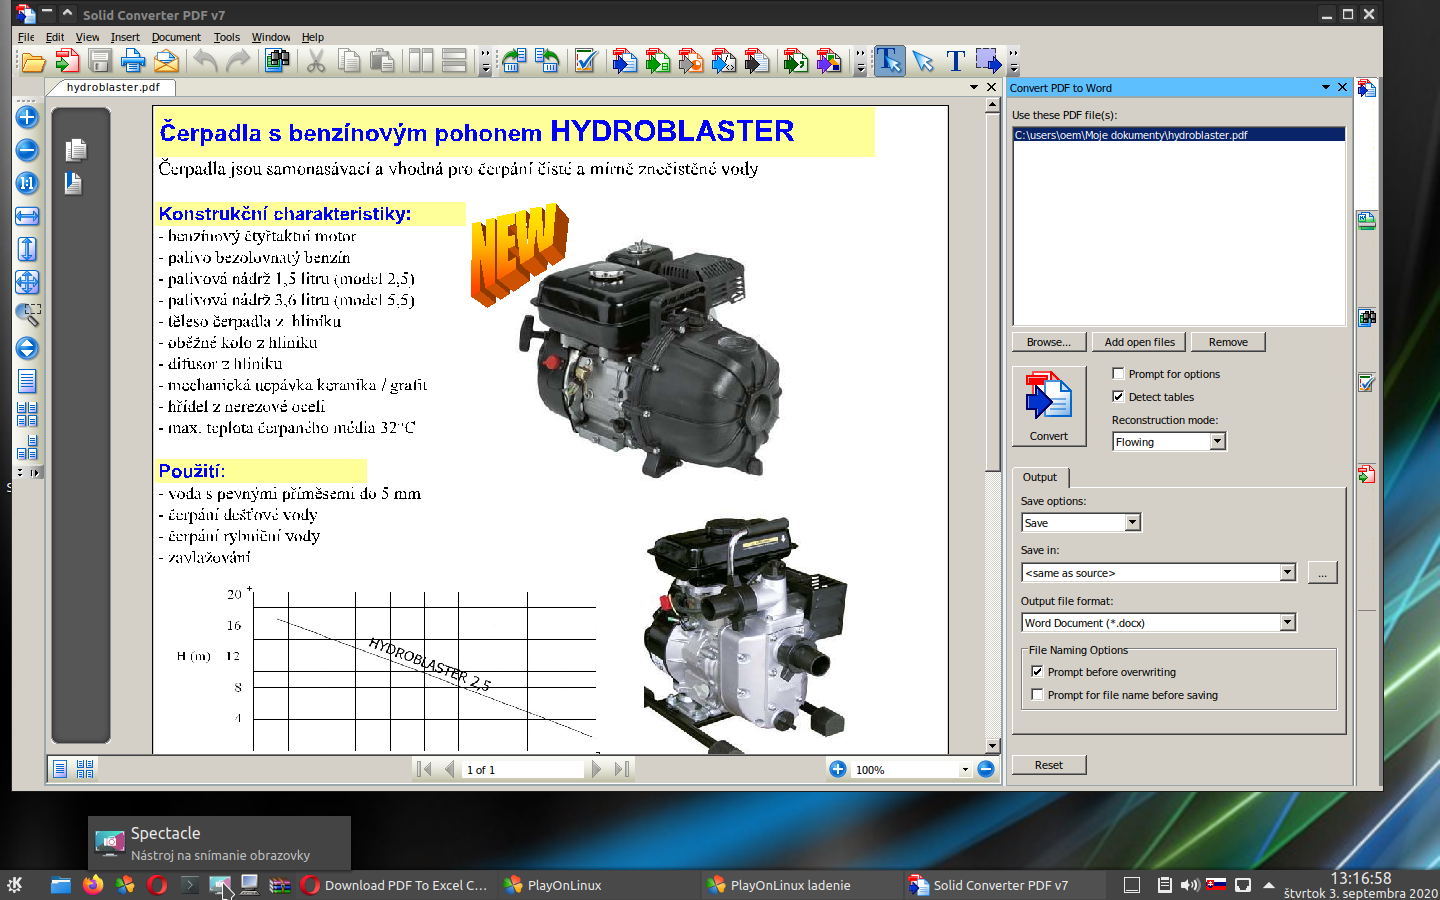Toggle the Prompt for options checkbox
Image resolution: width=1440 pixels, height=900 pixels.
coord(1118,373)
